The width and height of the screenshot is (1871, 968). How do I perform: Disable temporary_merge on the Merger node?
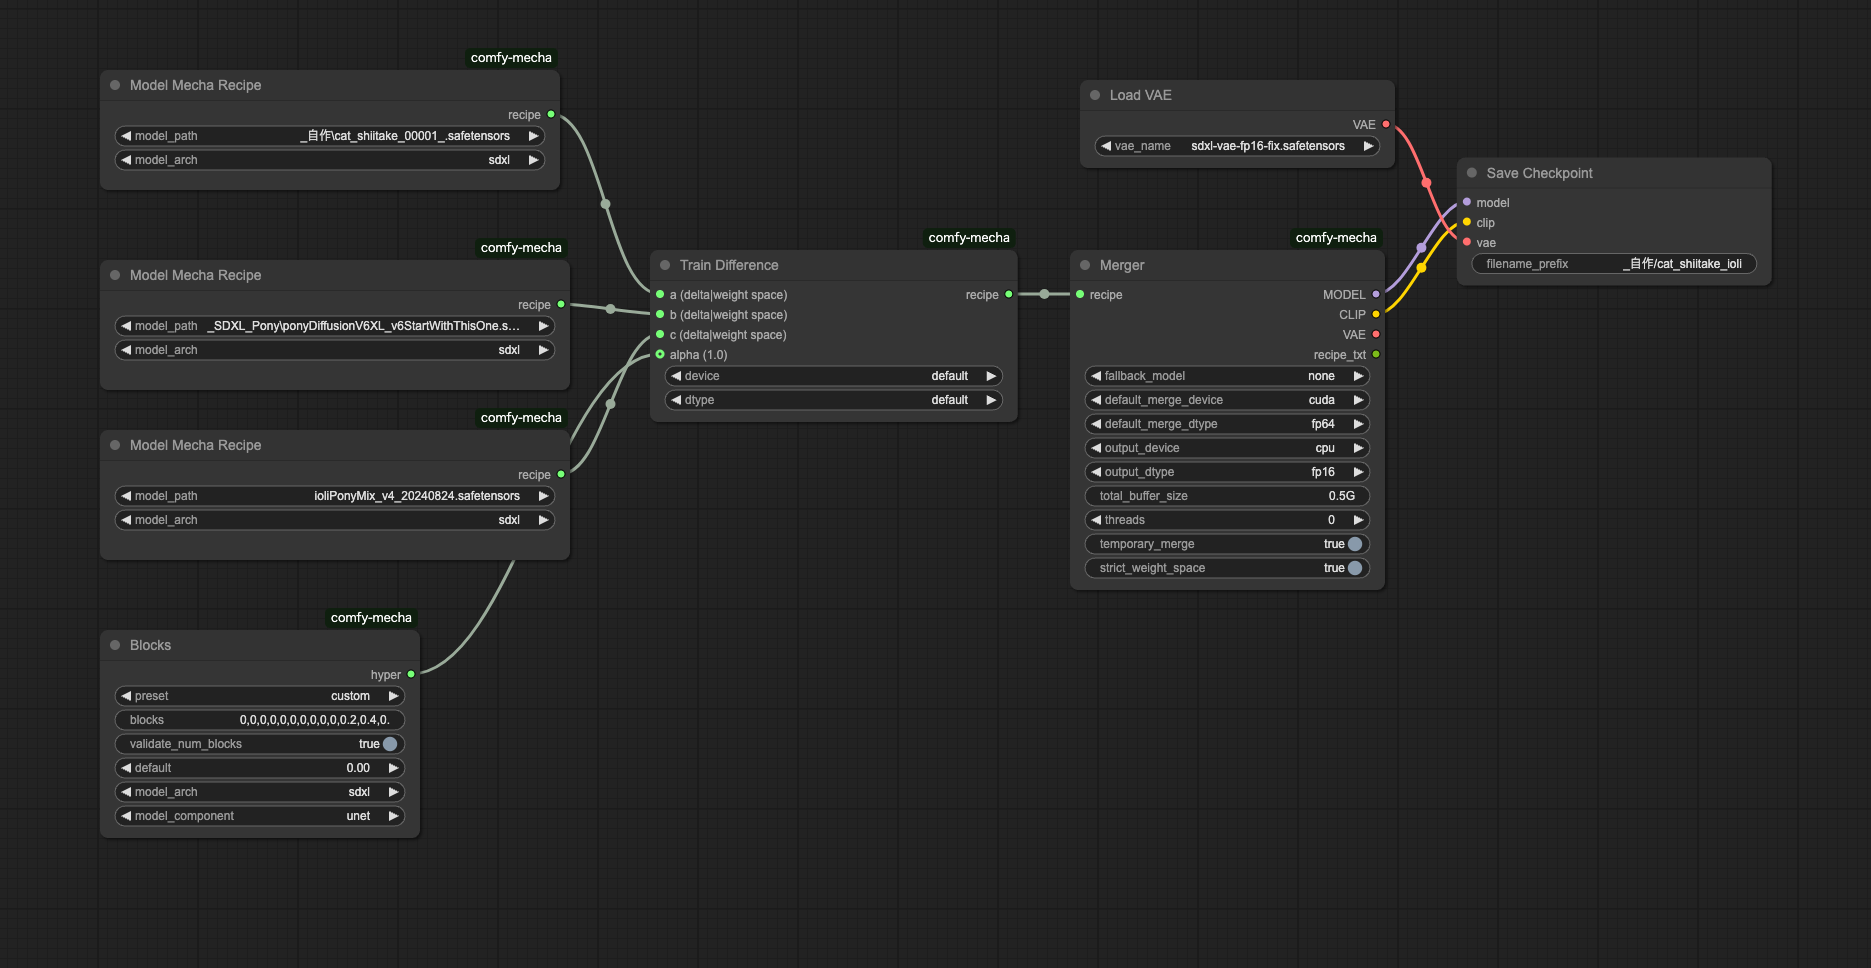pyautogui.click(x=1355, y=543)
